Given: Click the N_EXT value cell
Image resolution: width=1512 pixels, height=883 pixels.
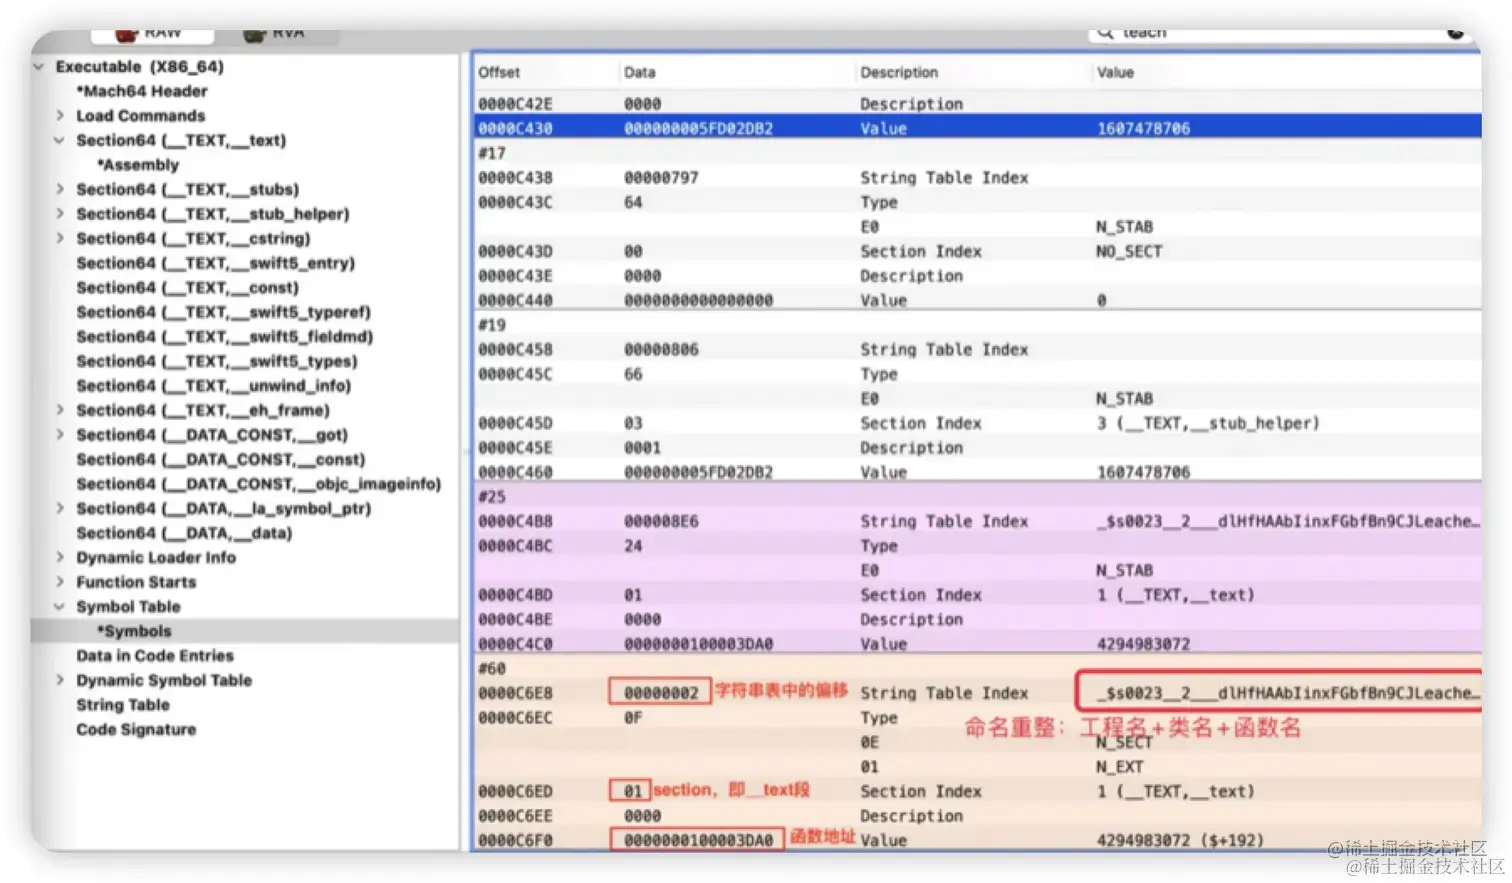Looking at the screenshot, I should point(1119,767).
